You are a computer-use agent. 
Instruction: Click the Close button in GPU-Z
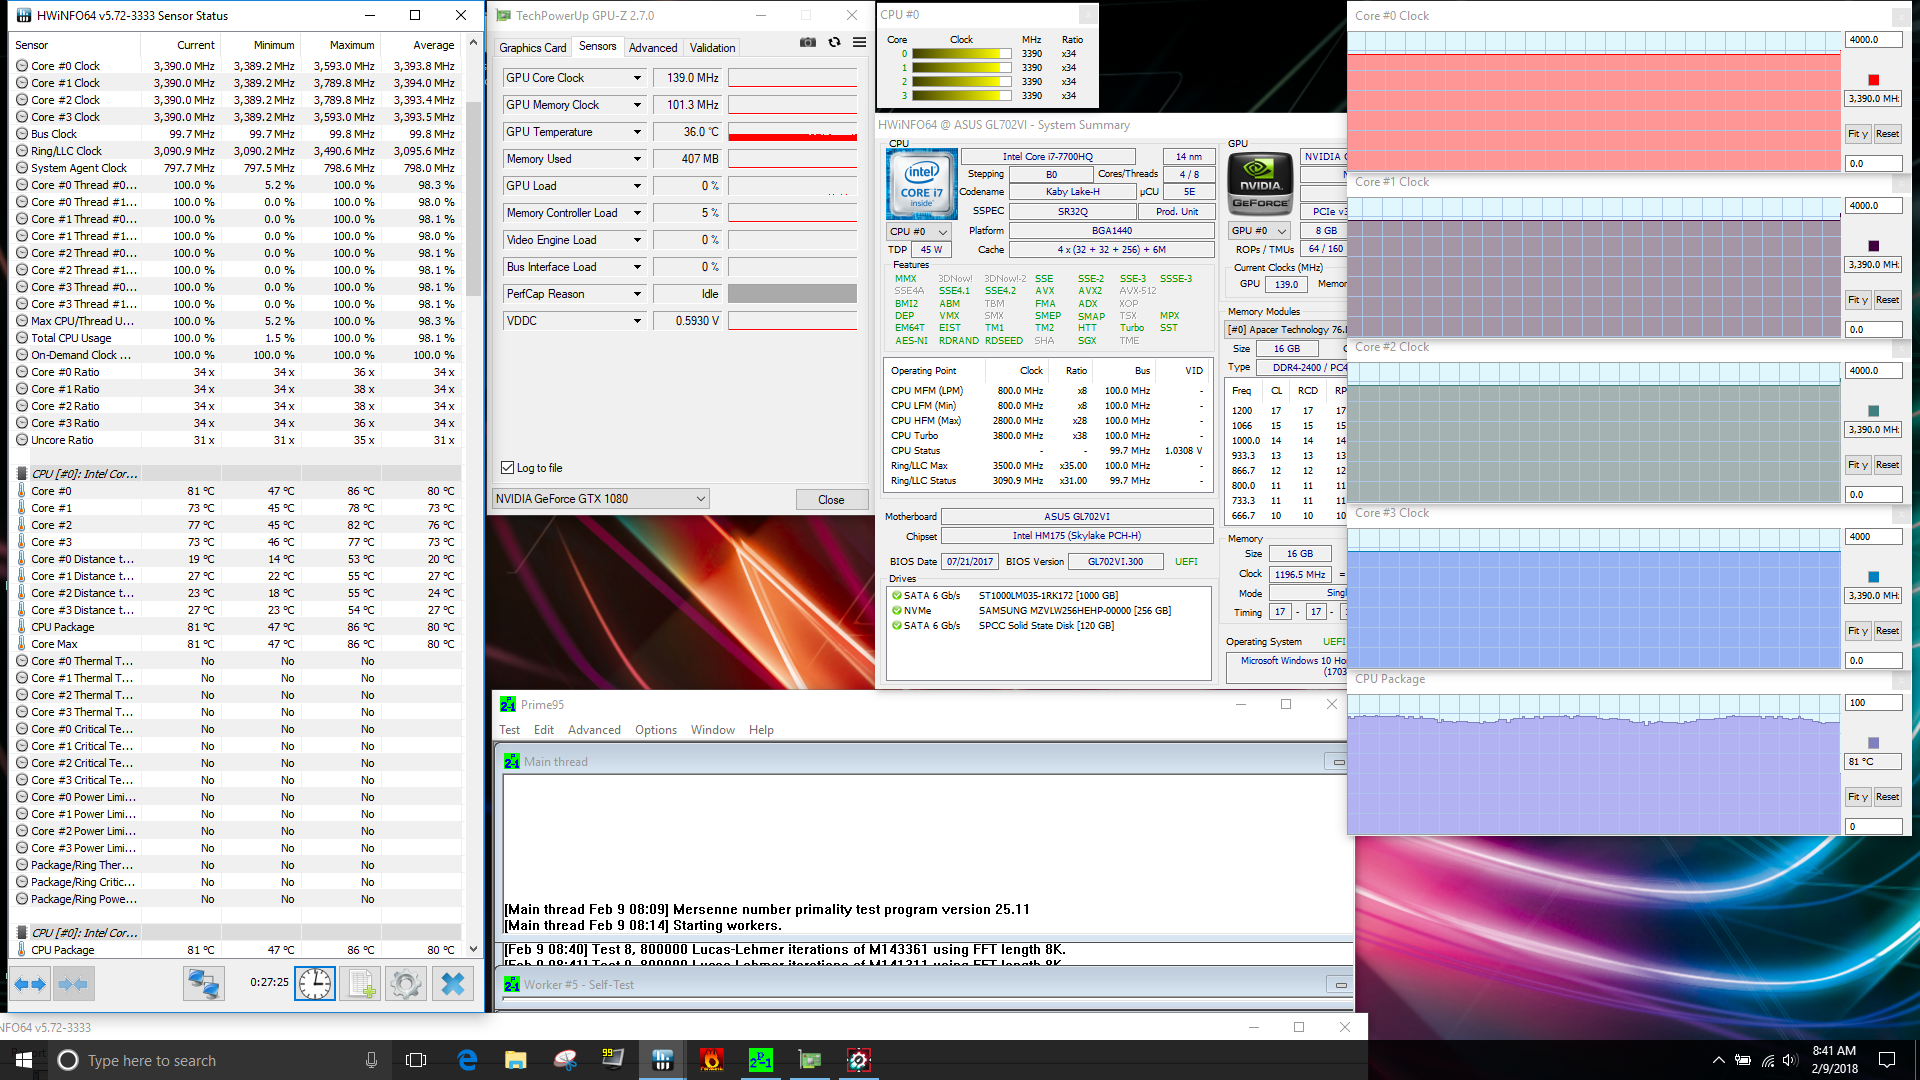coord(831,500)
